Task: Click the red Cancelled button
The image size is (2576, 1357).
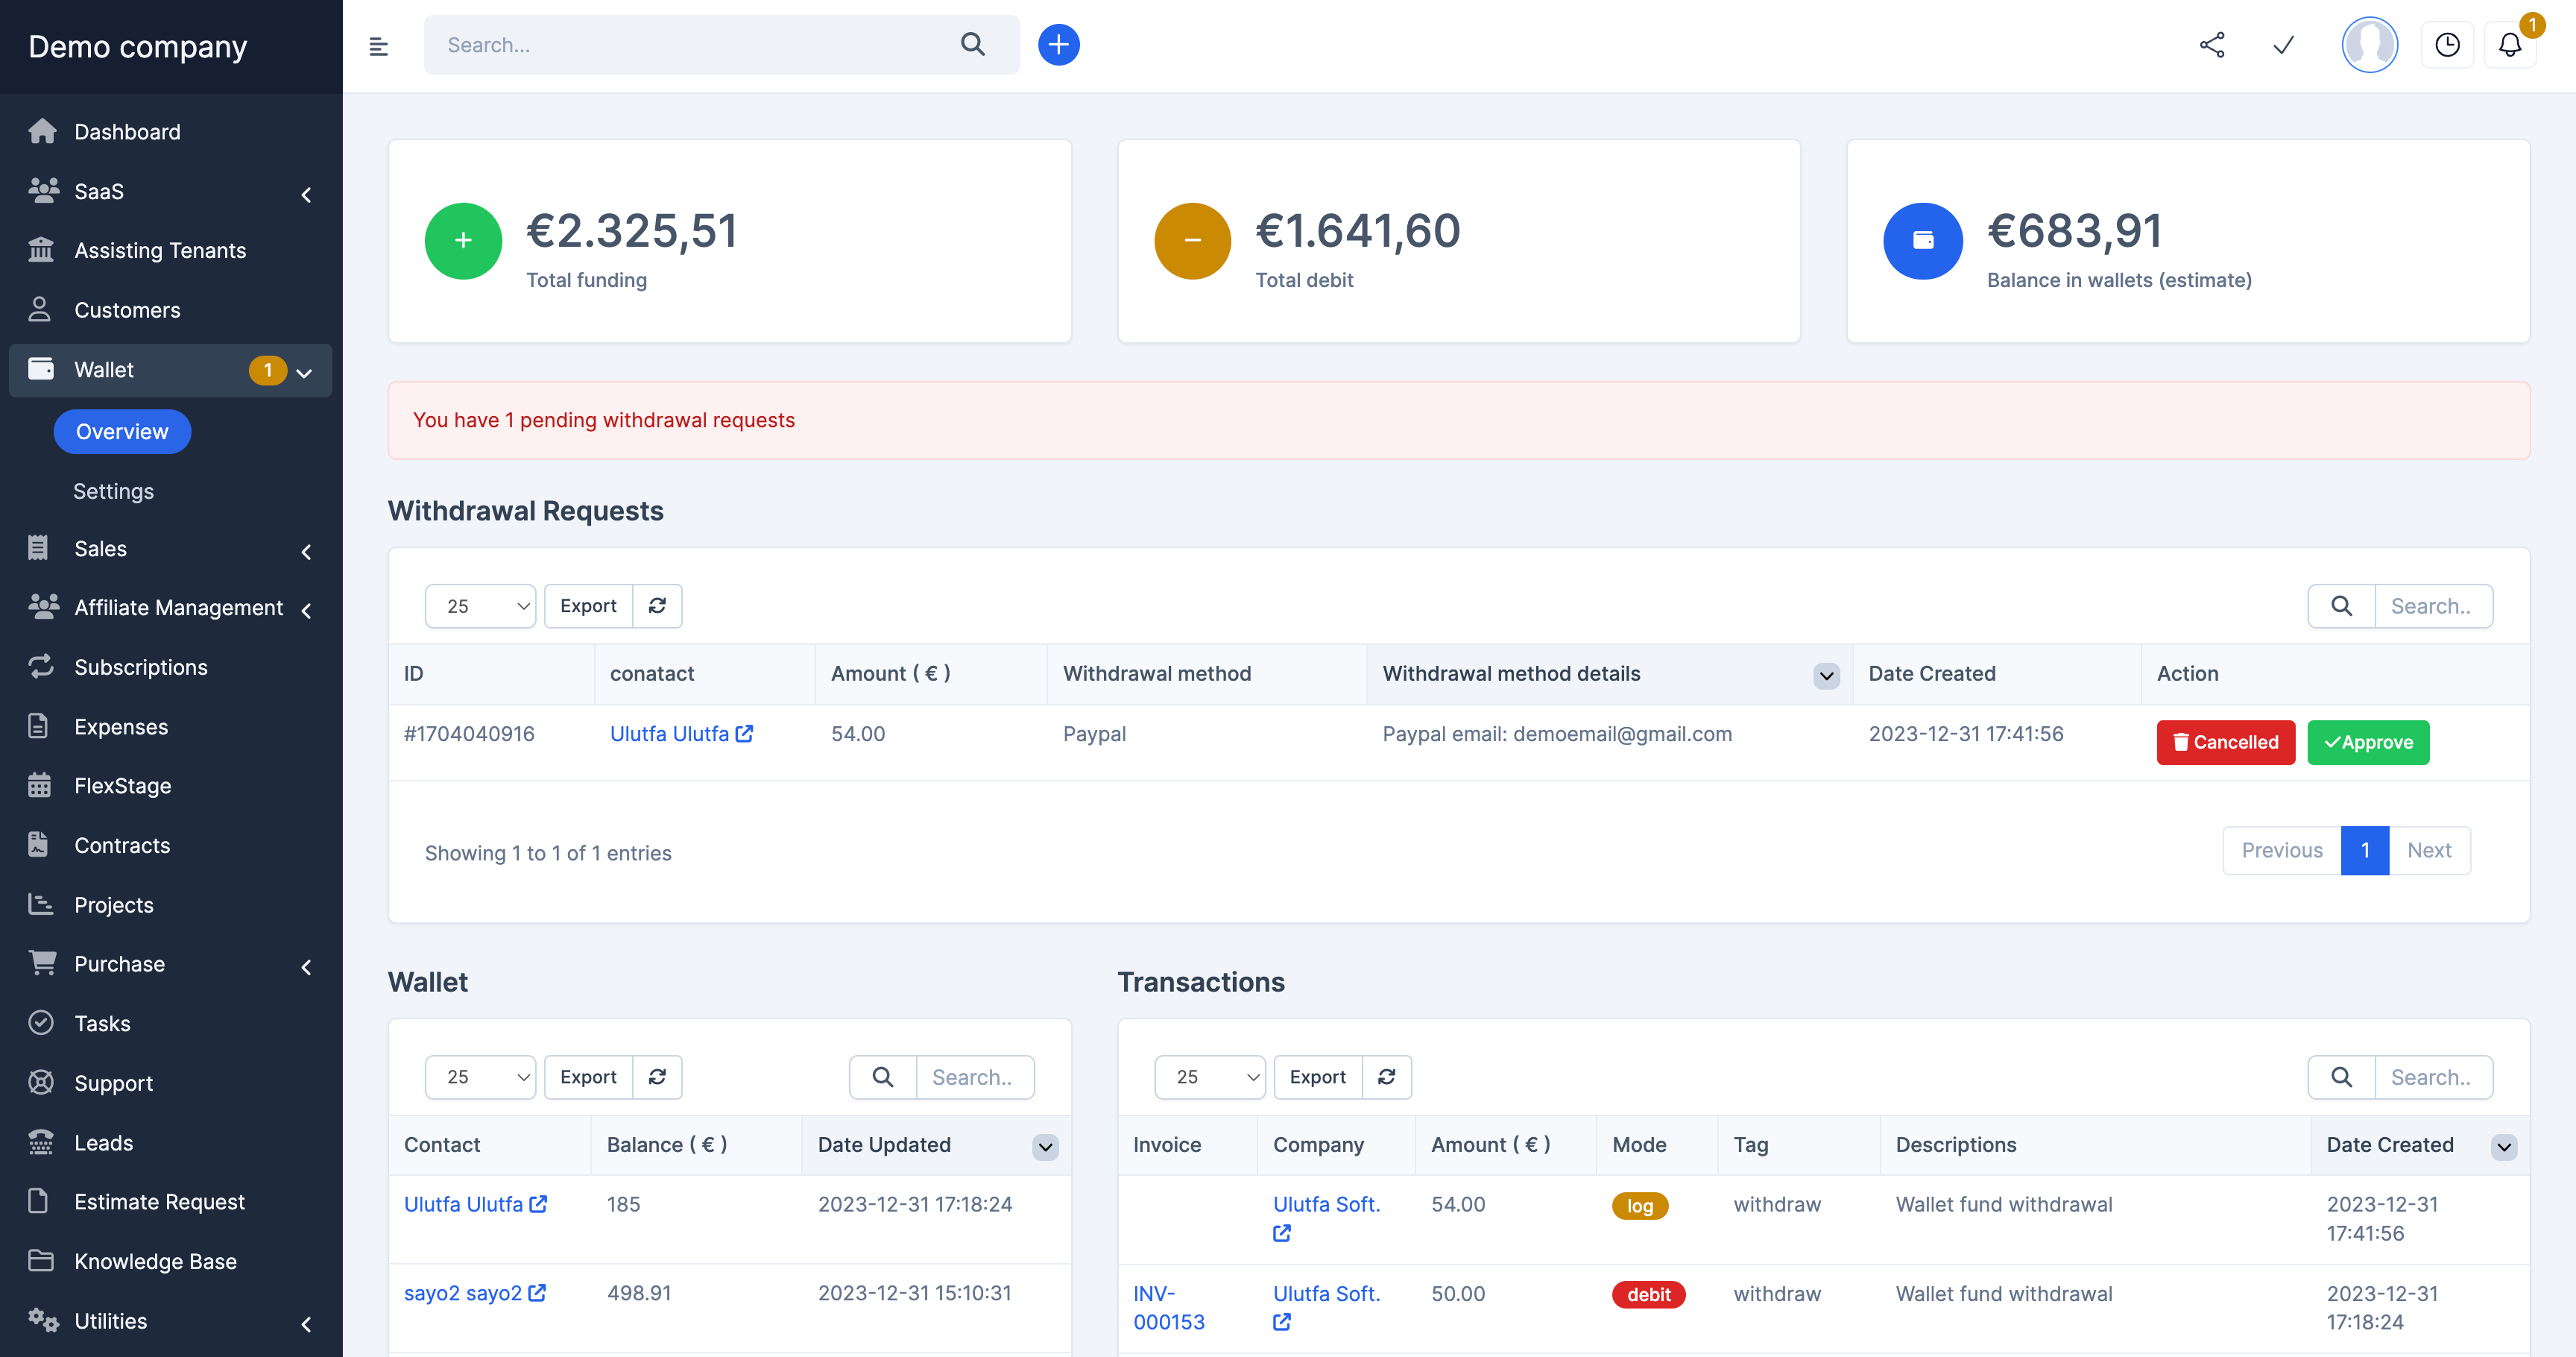Action: (x=2225, y=742)
